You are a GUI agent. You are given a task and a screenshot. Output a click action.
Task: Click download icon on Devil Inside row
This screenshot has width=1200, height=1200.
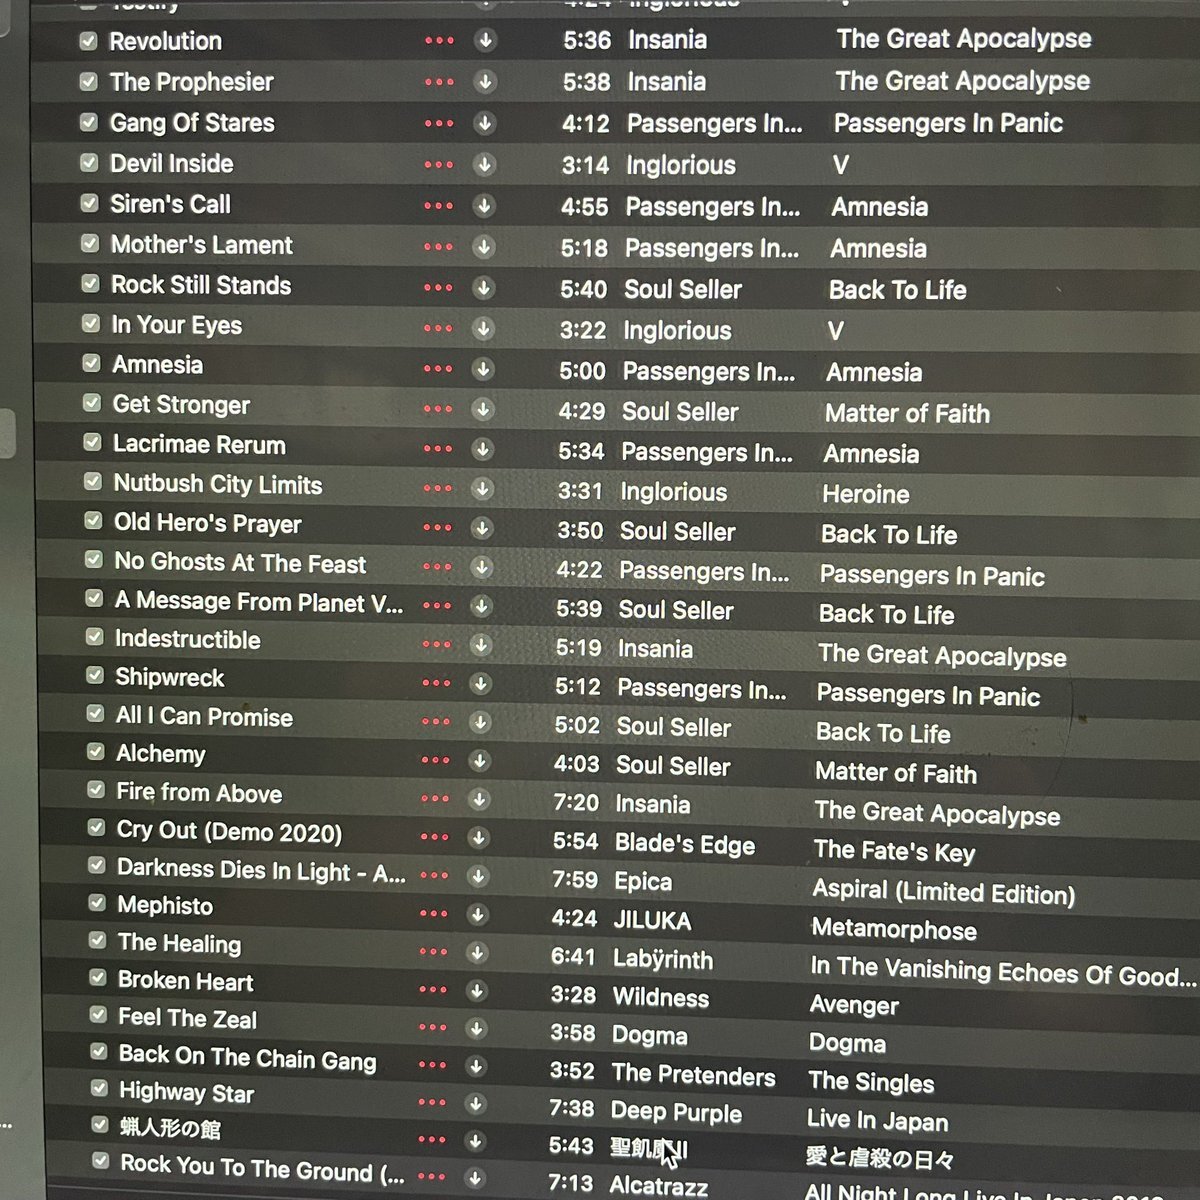(x=484, y=164)
